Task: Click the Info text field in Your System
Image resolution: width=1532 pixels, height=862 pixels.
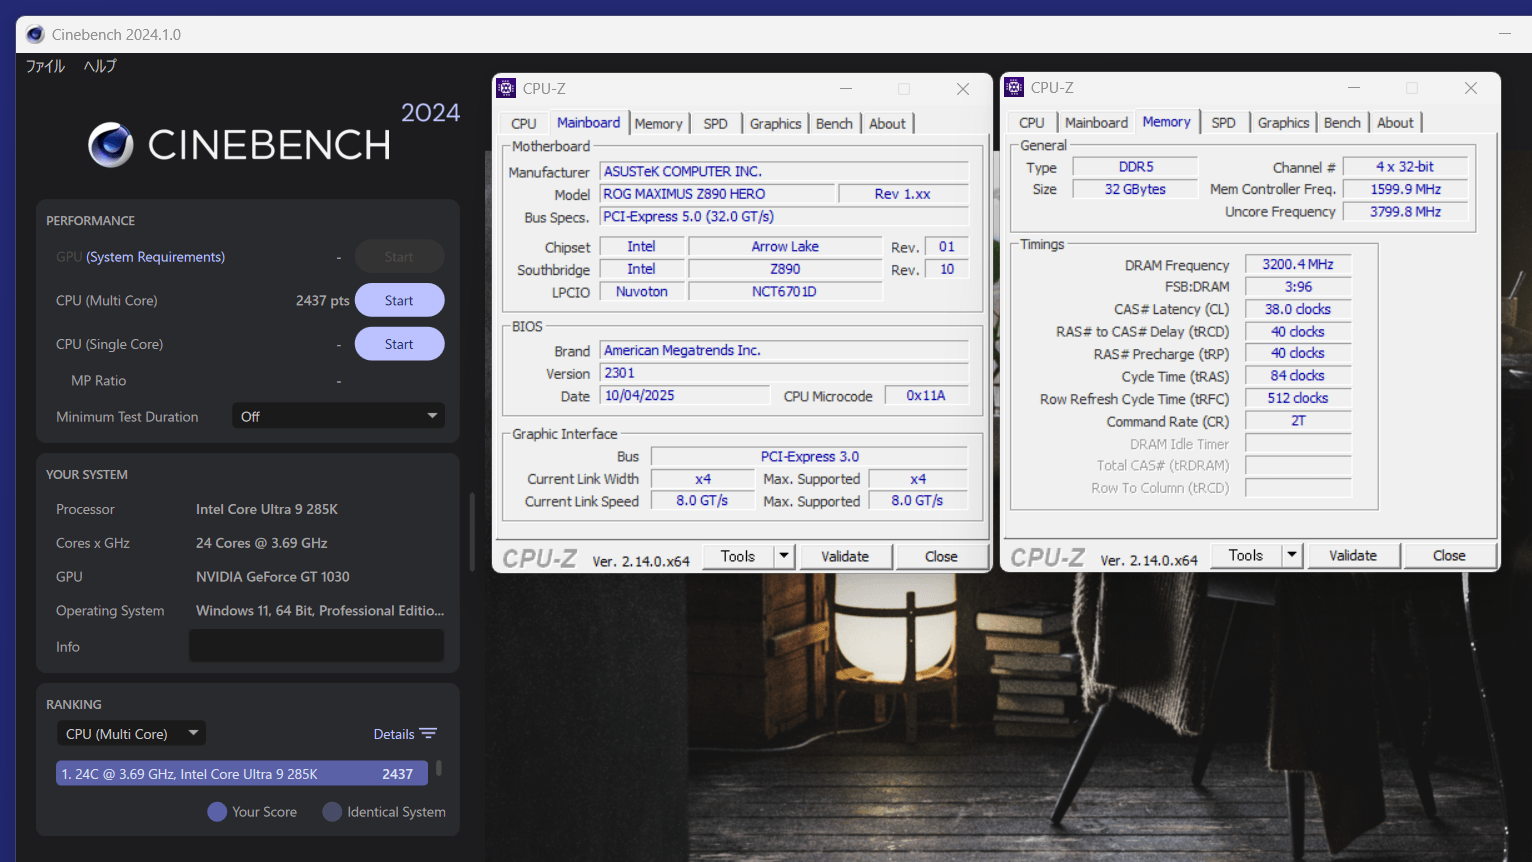Action: [316, 646]
